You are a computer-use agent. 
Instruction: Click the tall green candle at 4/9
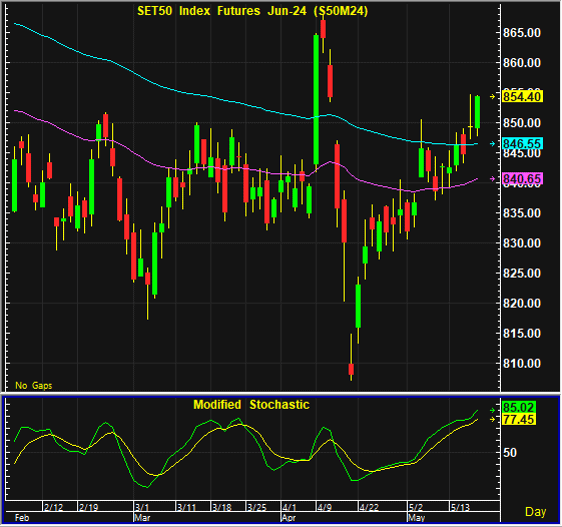[316, 100]
